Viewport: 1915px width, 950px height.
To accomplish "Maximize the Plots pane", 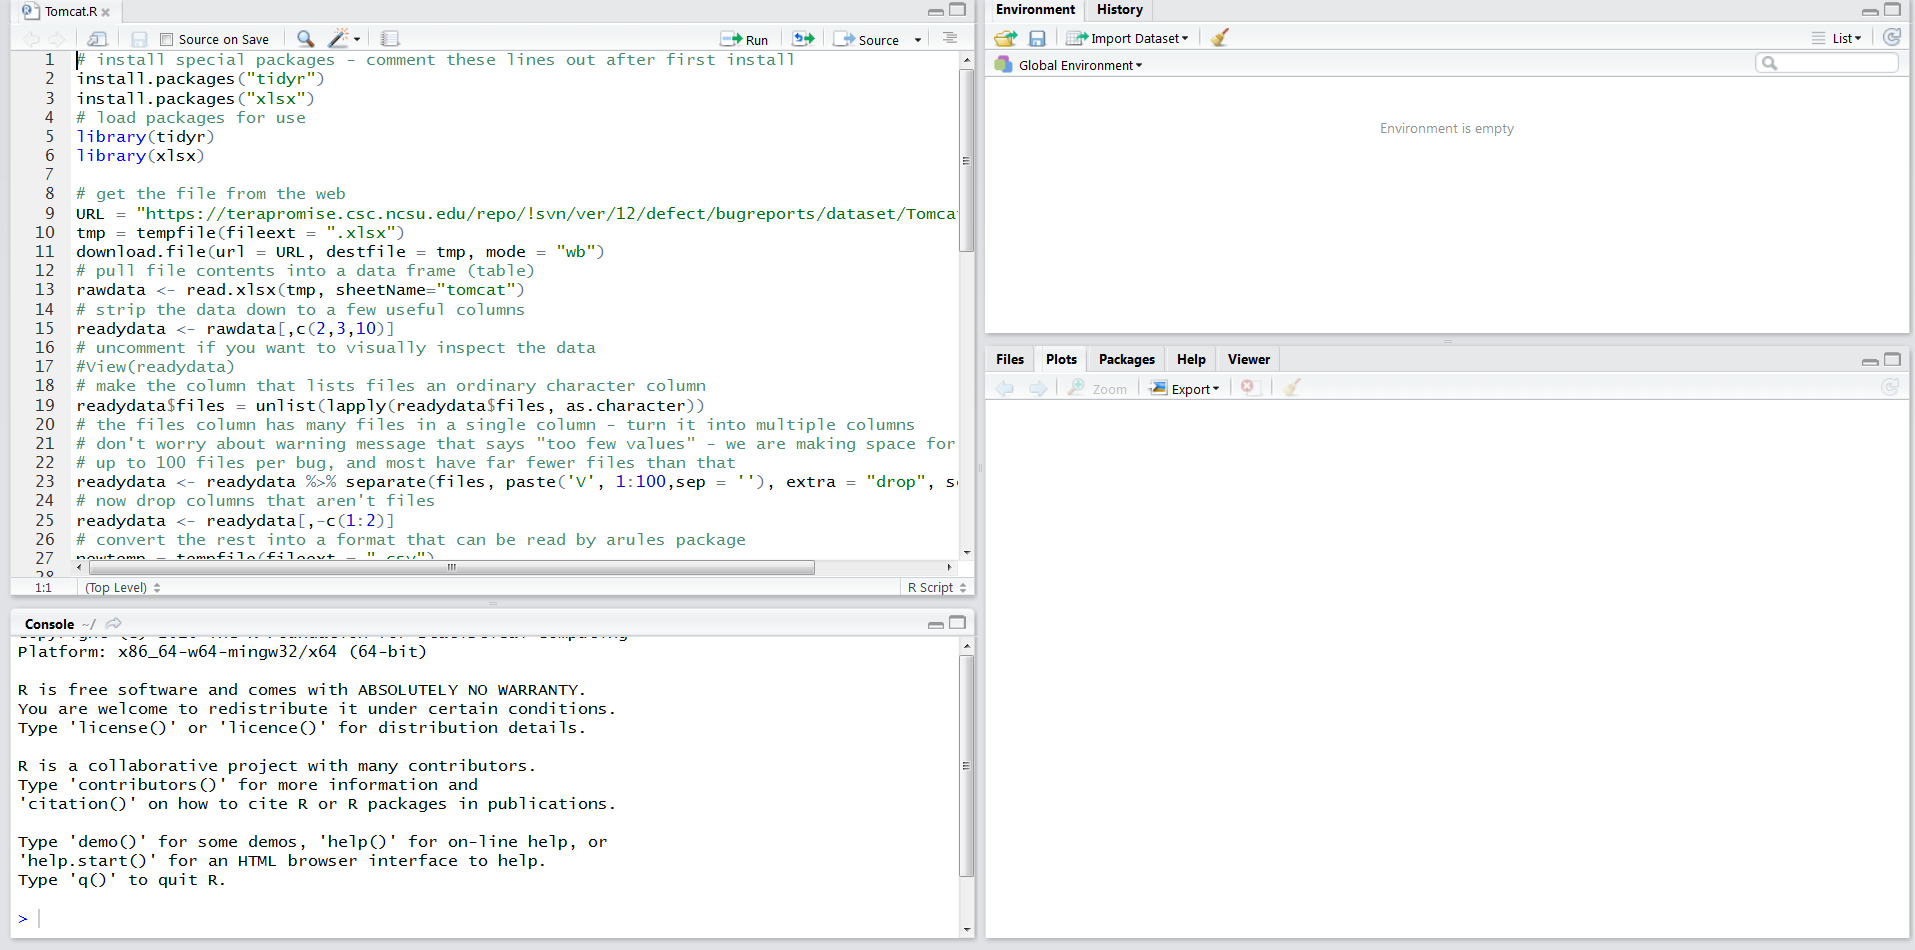I will pos(1892,359).
